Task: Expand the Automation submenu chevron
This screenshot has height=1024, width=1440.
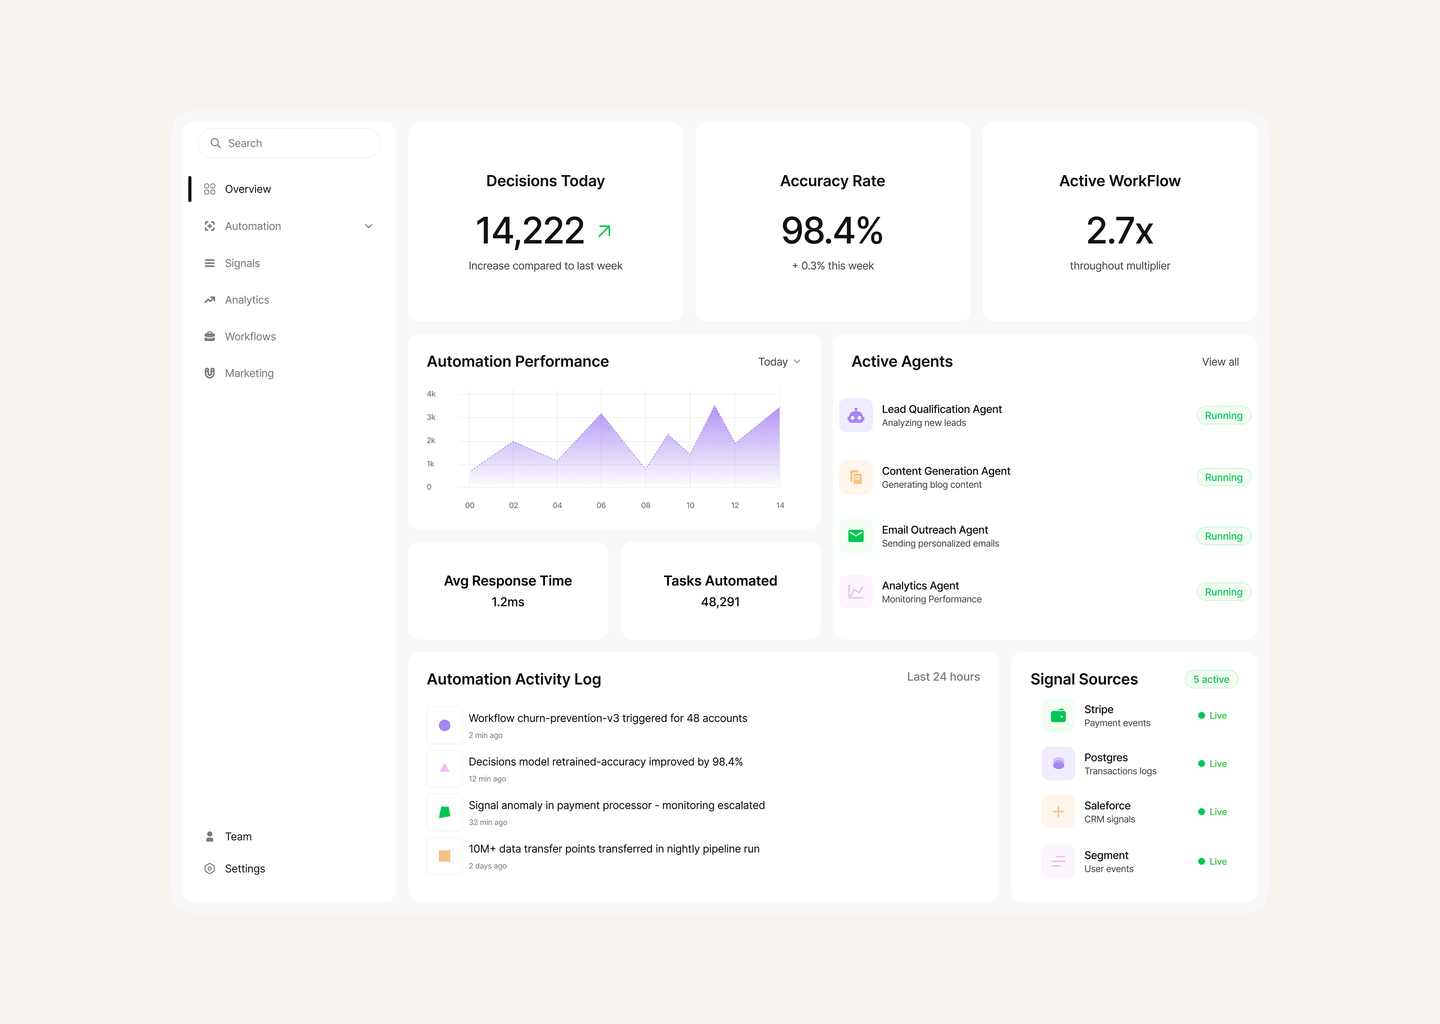Action: point(369,226)
